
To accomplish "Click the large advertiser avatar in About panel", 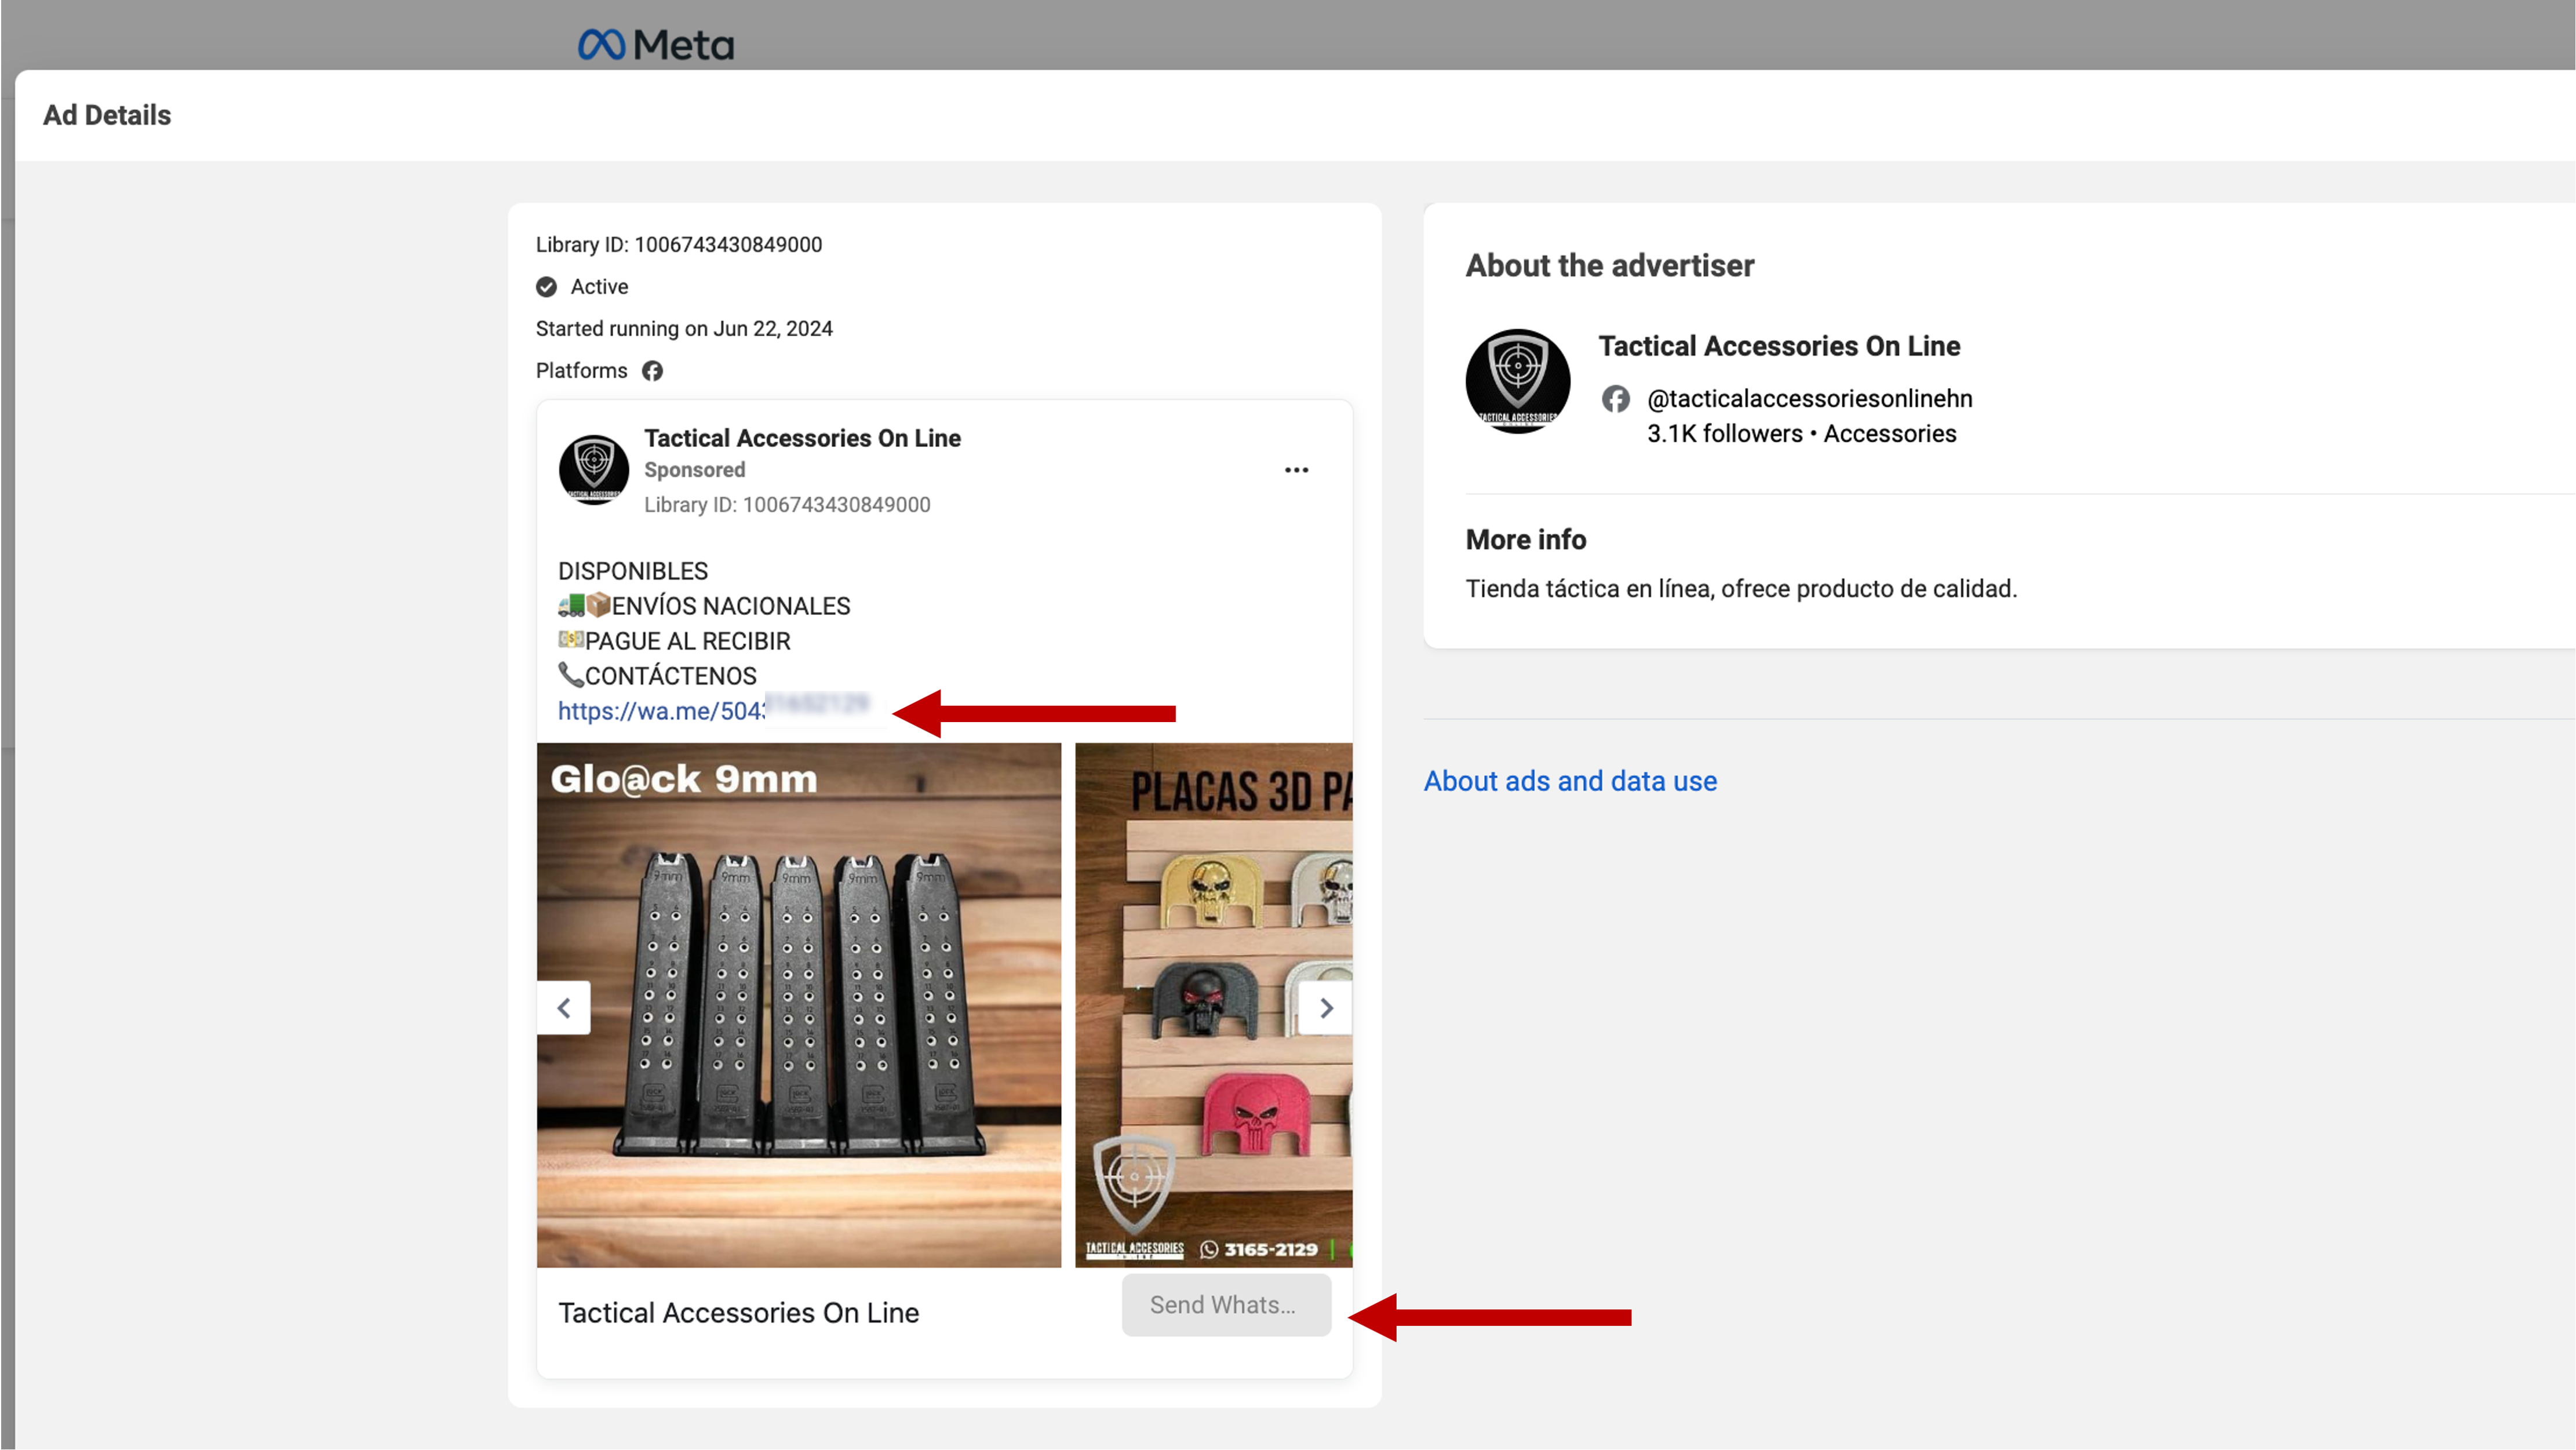I will pyautogui.click(x=1517, y=381).
